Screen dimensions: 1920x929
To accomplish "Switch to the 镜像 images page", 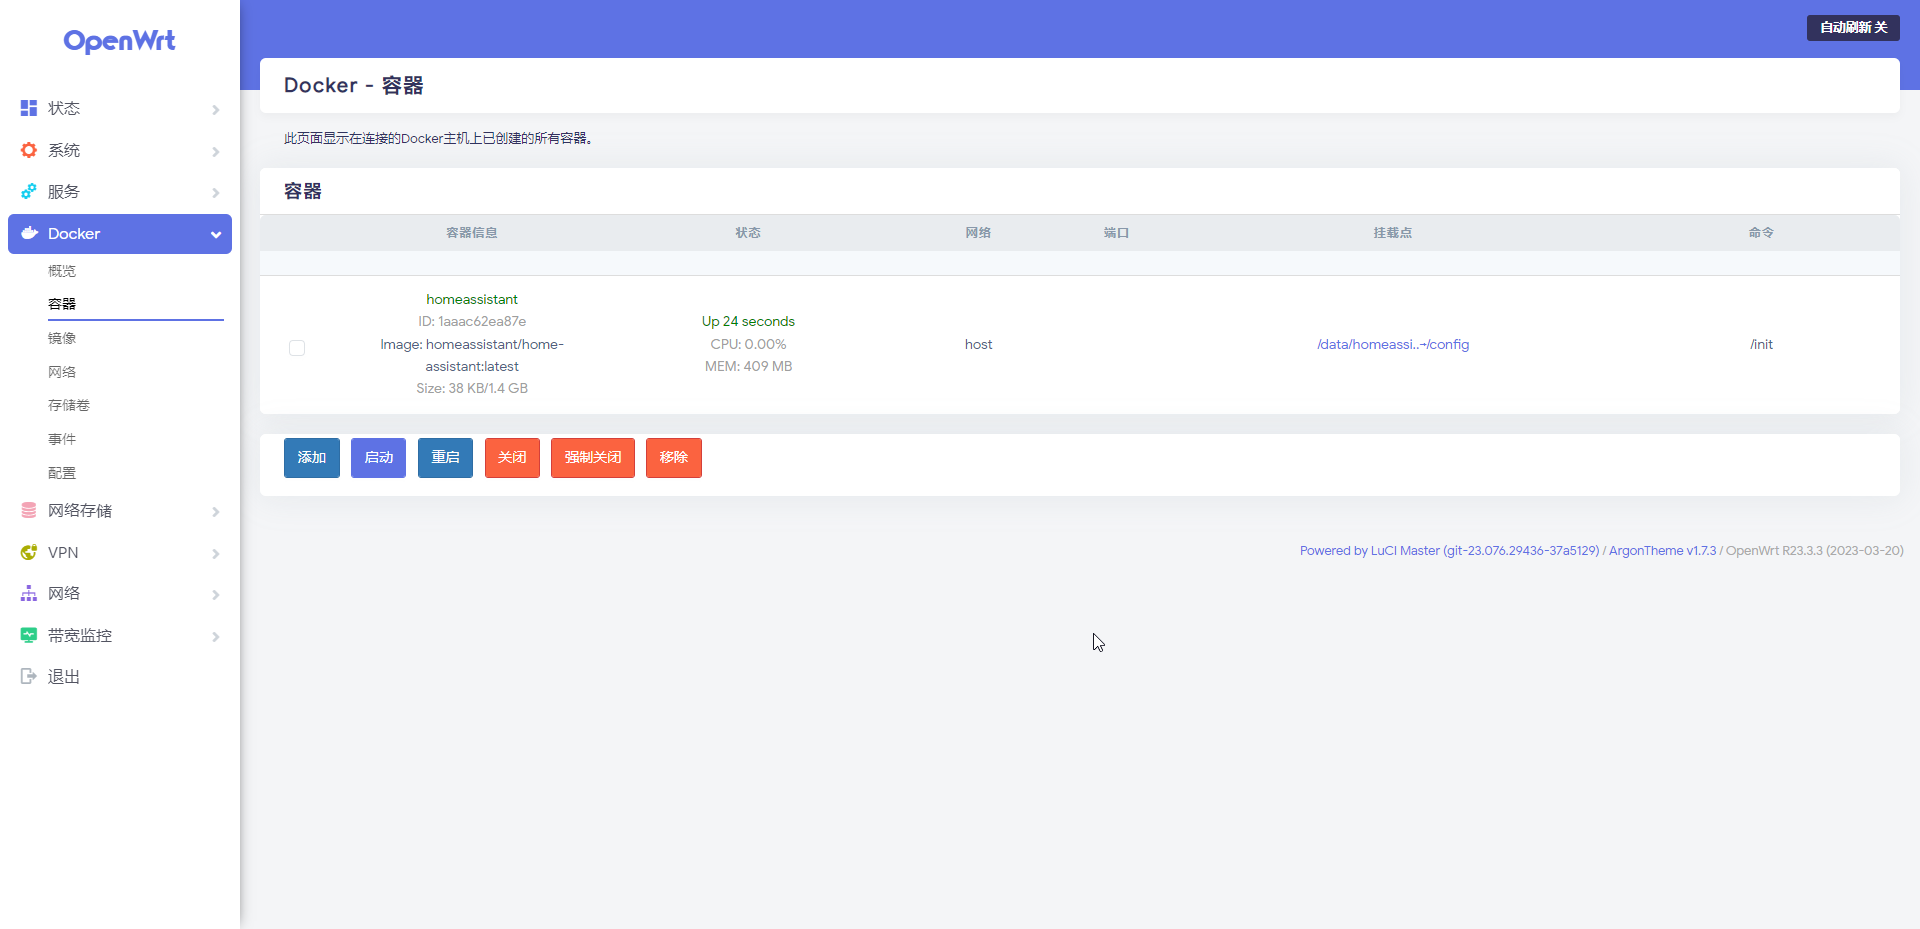I will (62, 337).
